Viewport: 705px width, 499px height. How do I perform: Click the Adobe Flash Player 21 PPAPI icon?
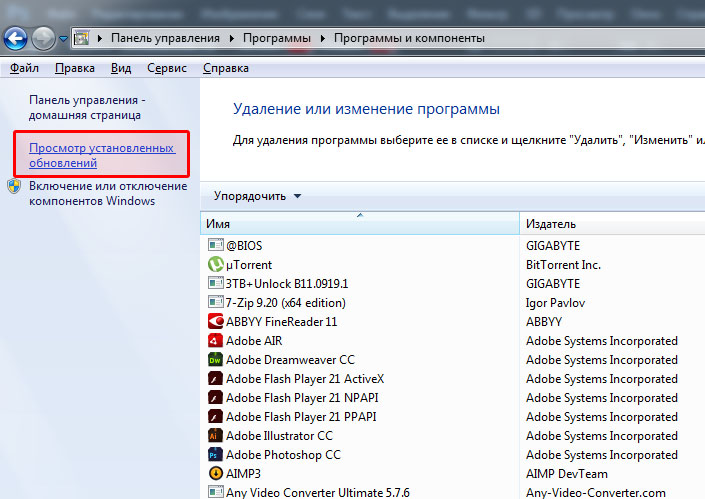pyautogui.click(x=216, y=416)
